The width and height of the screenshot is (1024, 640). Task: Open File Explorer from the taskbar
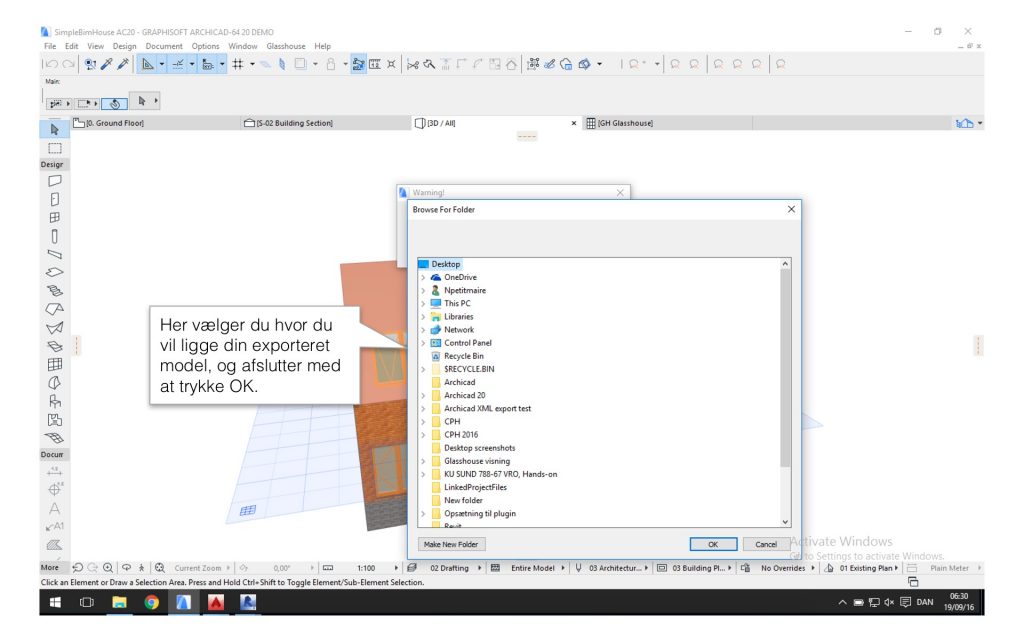point(119,602)
